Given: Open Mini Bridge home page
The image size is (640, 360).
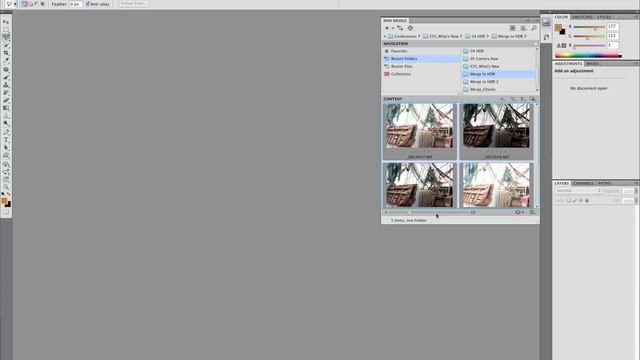Looking at the screenshot, I should tap(410, 28).
